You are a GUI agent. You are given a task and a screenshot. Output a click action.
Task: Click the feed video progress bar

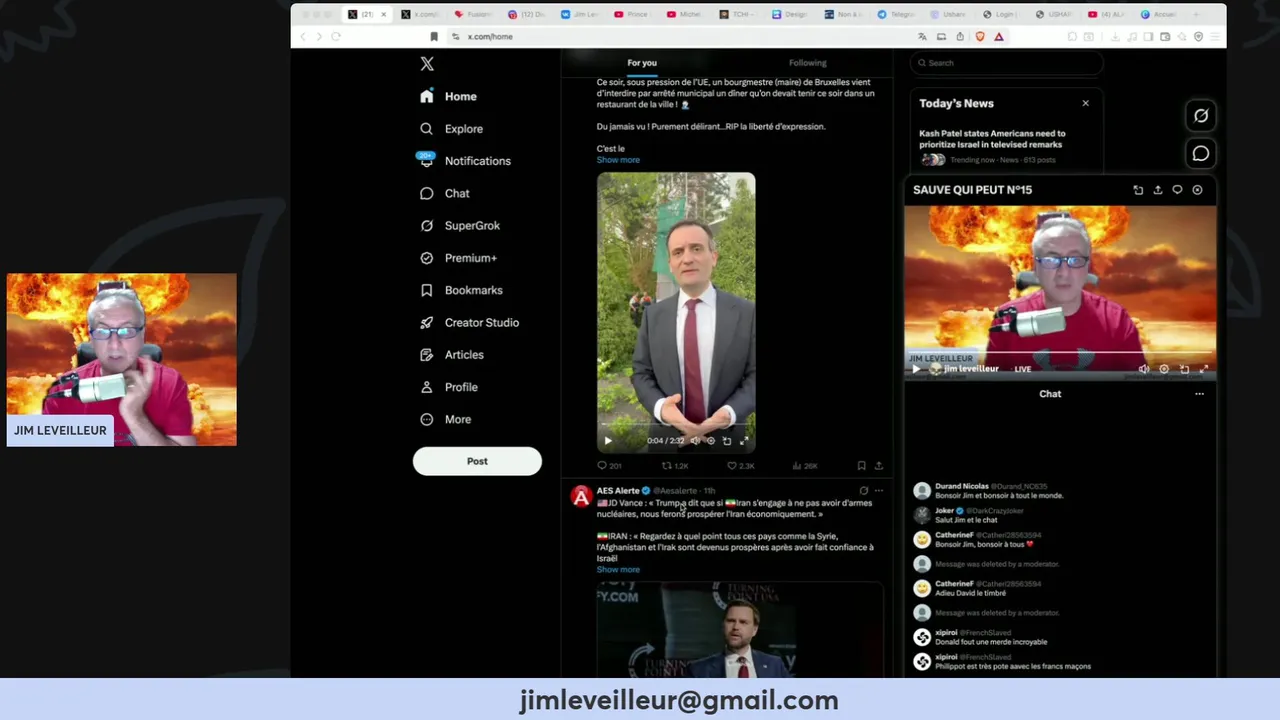[x=676, y=426]
